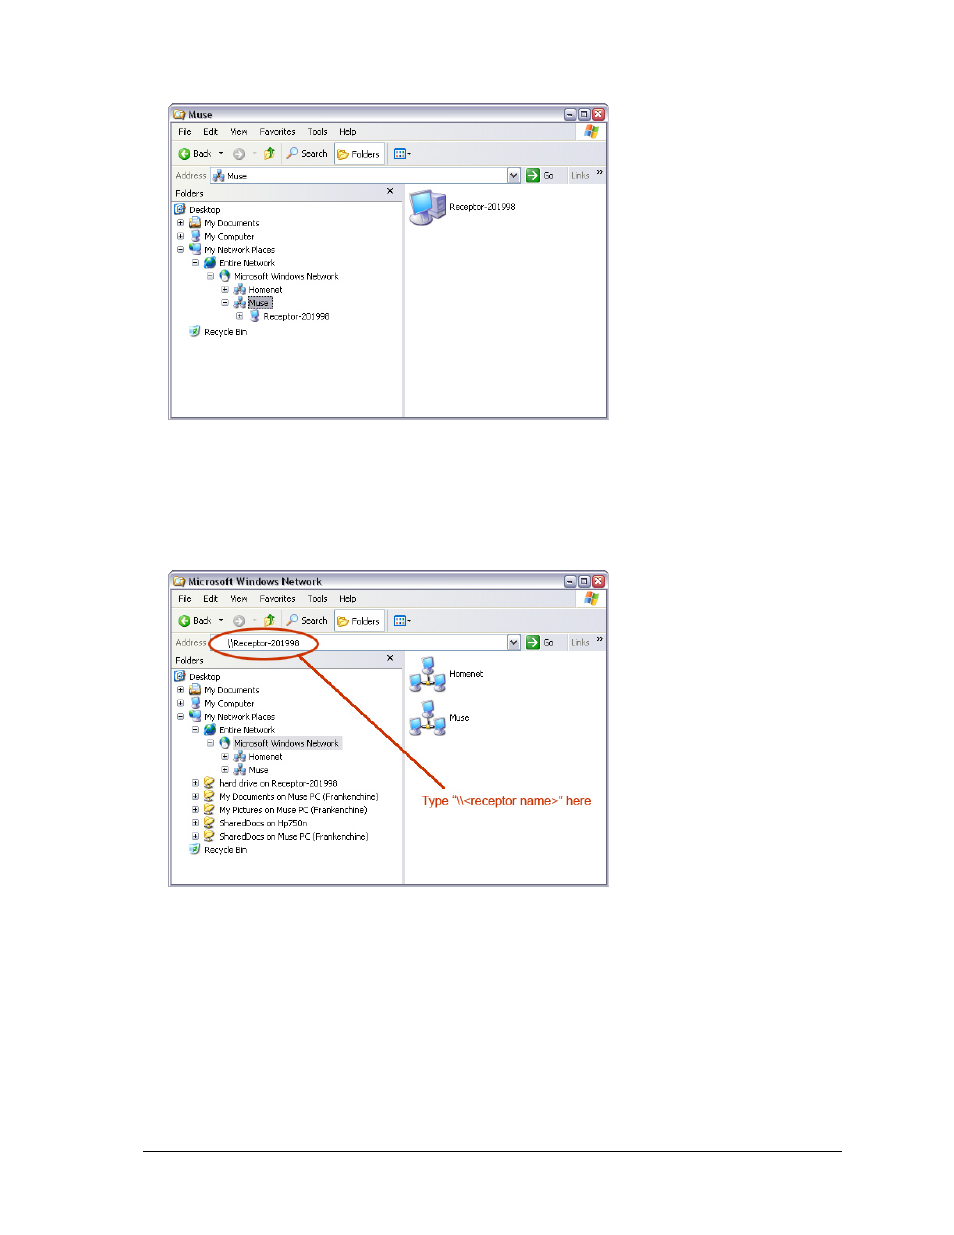Image resolution: width=954 pixels, height=1235 pixels.
Task: Open File menu in Muse window
Action: tap(185, 132)
